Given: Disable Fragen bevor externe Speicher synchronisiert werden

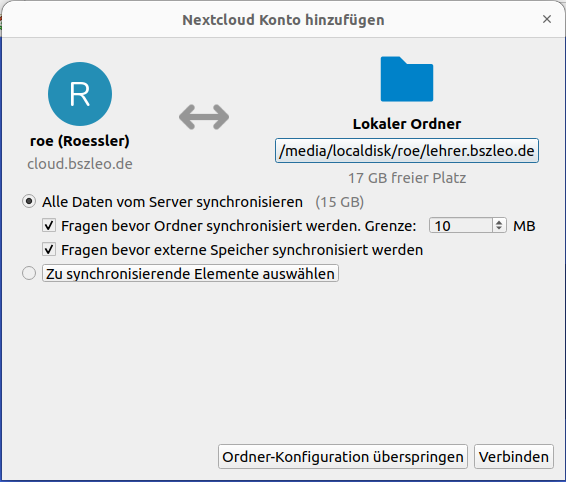Looking at the screenshot, I should coord(49,249).
